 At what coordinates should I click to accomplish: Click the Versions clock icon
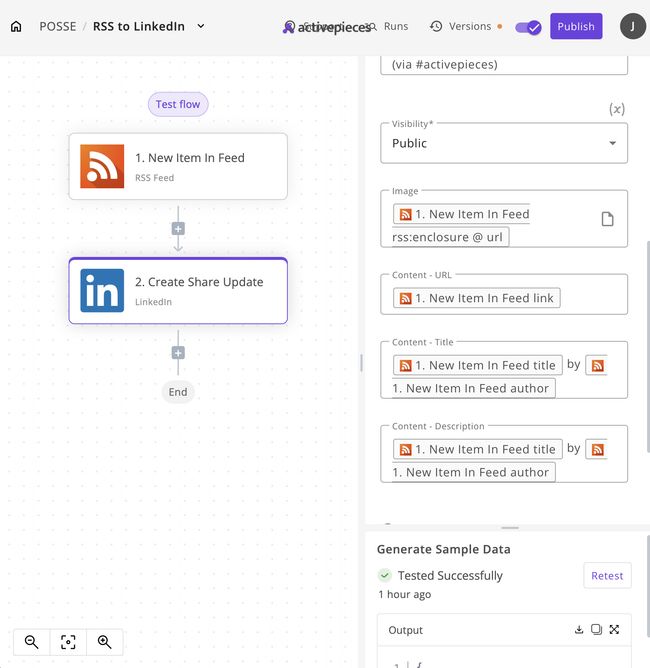pos(436,26)
